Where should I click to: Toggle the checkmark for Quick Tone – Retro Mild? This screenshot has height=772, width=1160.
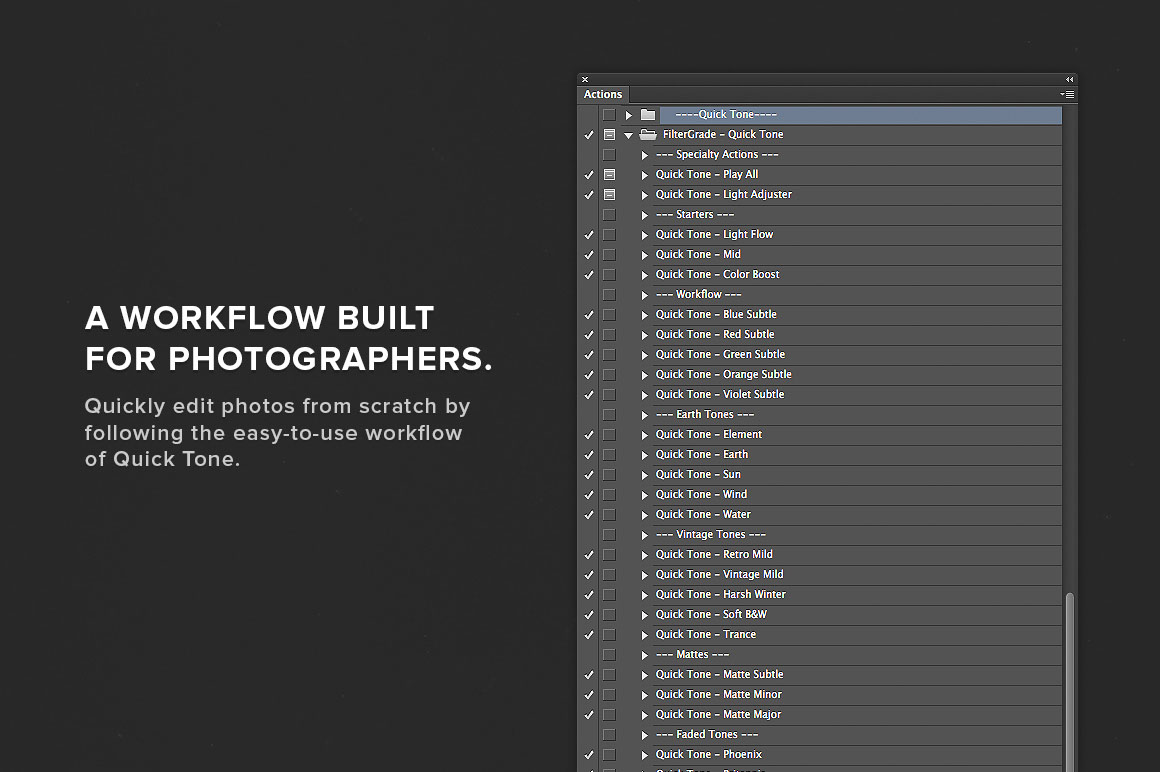pos(589,555)
